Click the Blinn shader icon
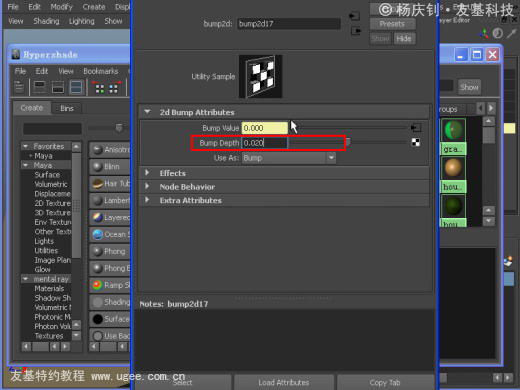 click(97, 166)
